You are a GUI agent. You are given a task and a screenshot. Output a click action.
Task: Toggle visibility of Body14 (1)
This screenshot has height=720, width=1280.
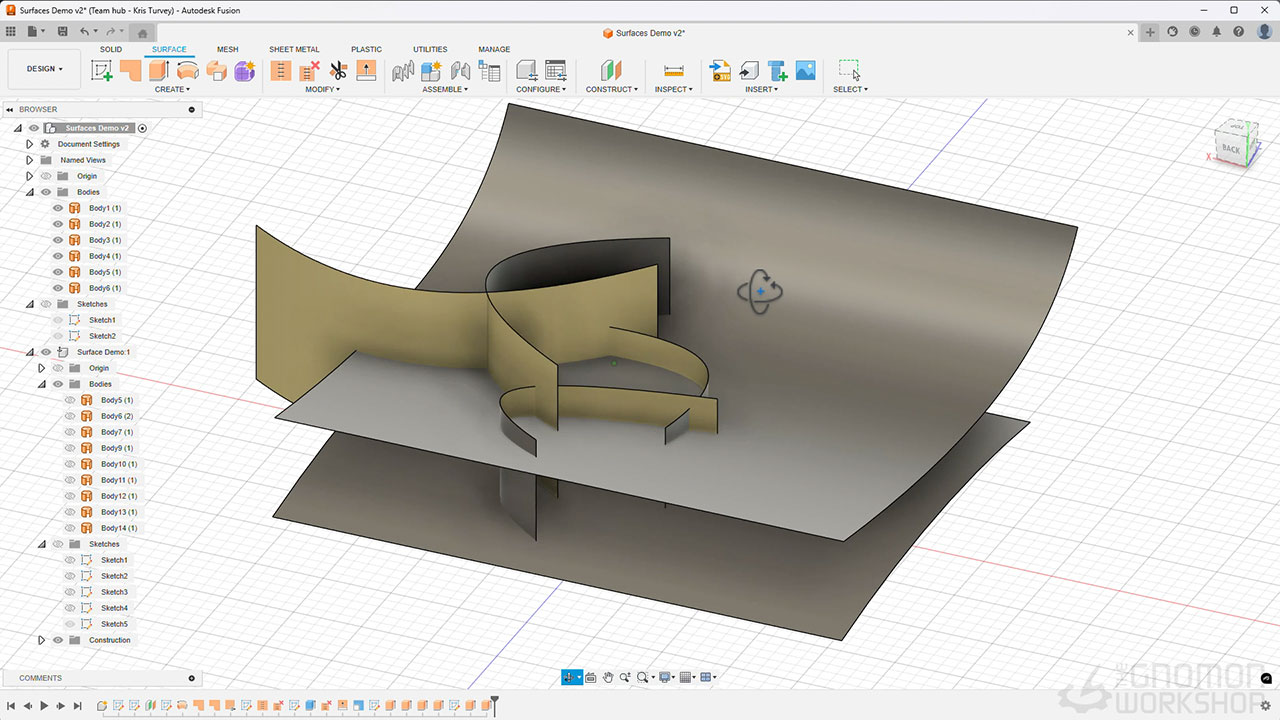(x=70, y=528)
